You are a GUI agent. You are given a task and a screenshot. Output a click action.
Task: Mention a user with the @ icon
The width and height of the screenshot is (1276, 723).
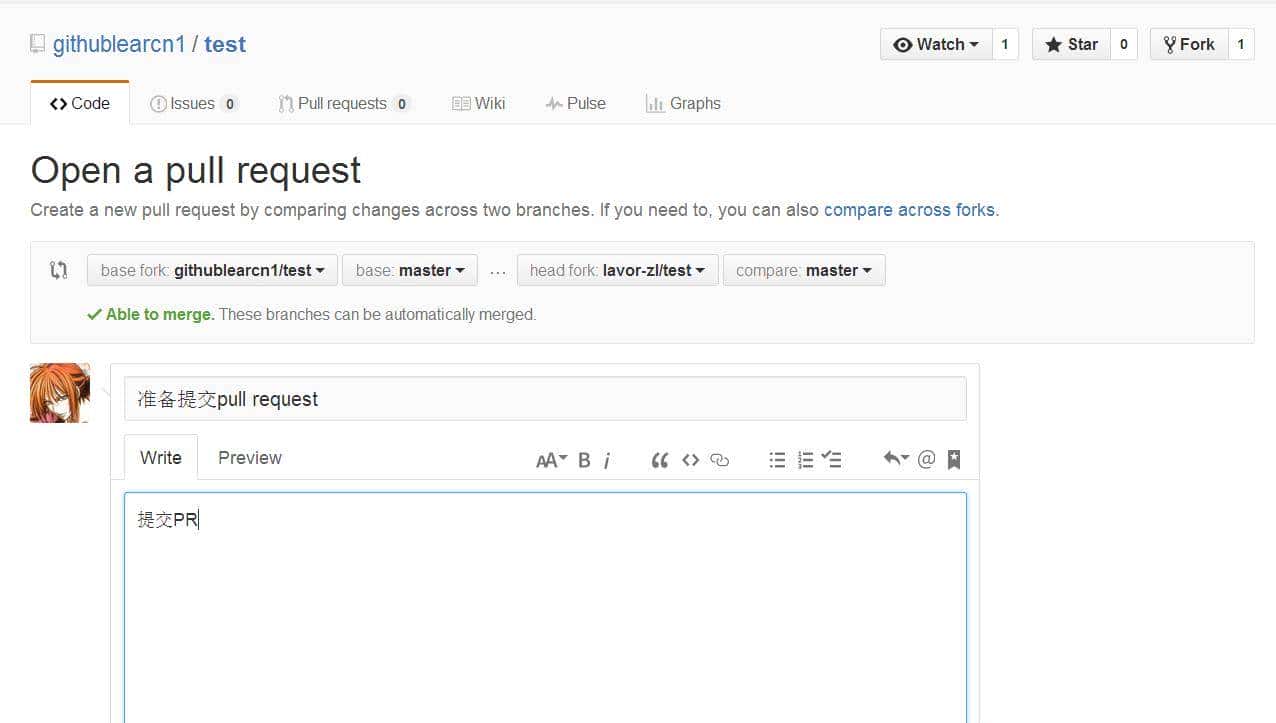(x=926, y=459)
